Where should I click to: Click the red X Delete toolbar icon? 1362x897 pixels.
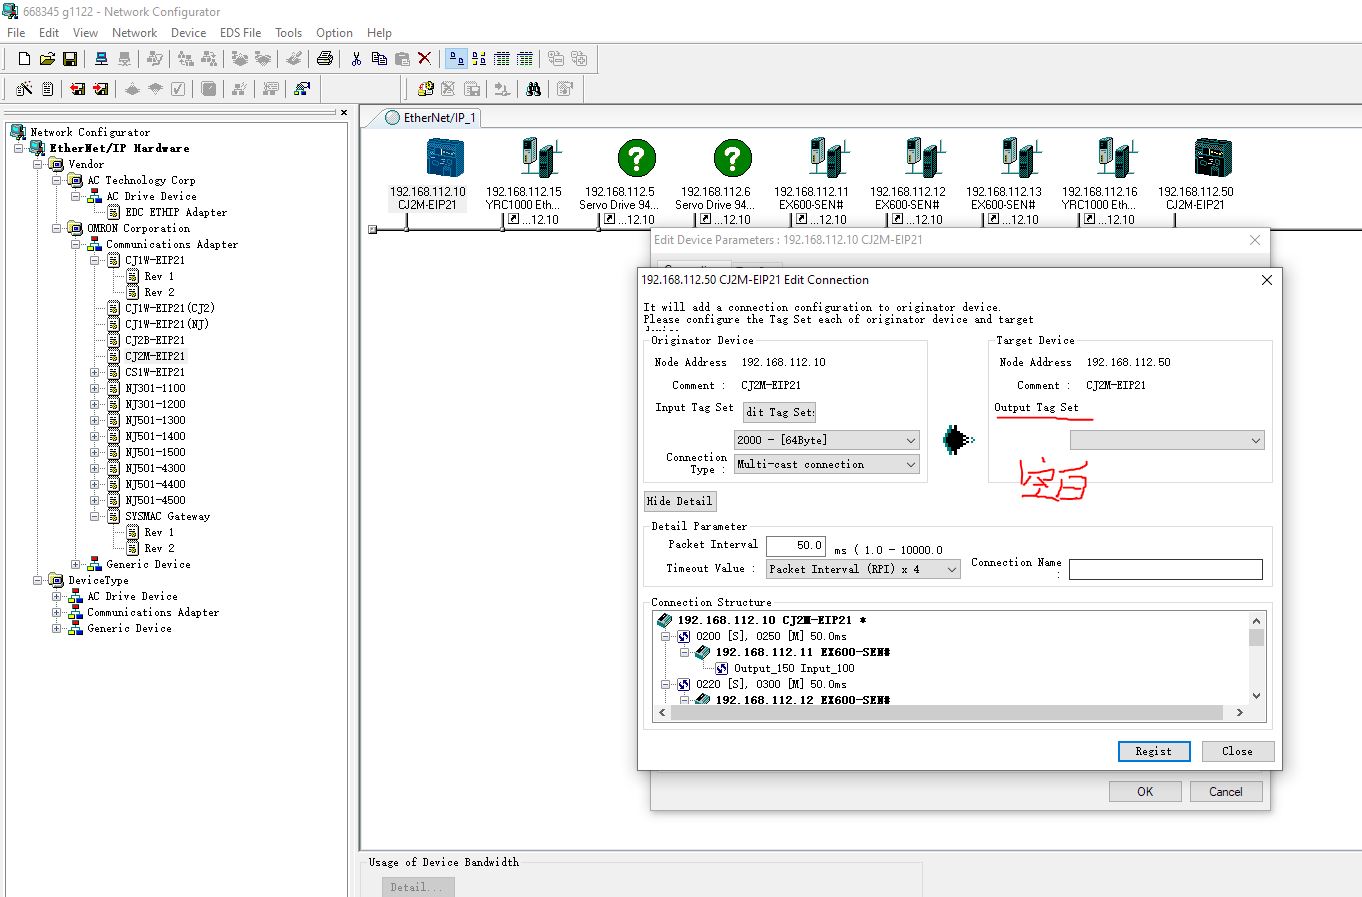(x=425, y=59)
